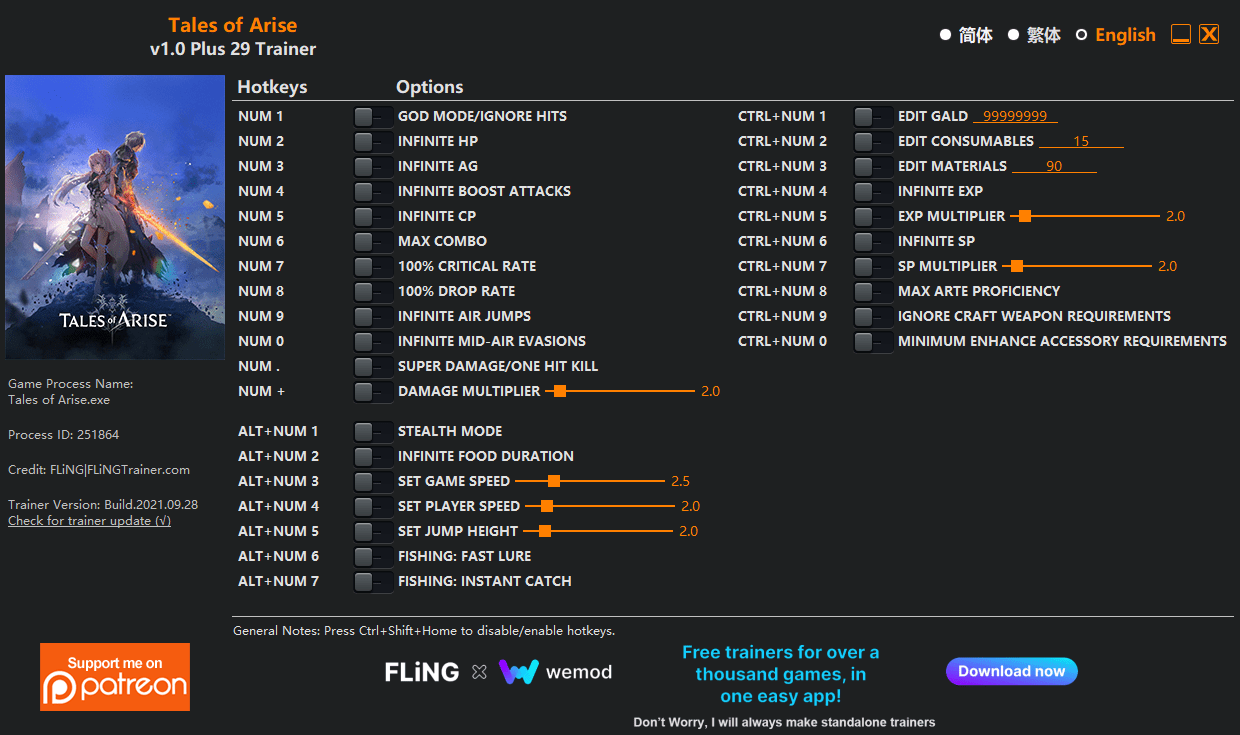
Task: Select English language radio button
Action: pyautogui.click(x=1081, y=35)
